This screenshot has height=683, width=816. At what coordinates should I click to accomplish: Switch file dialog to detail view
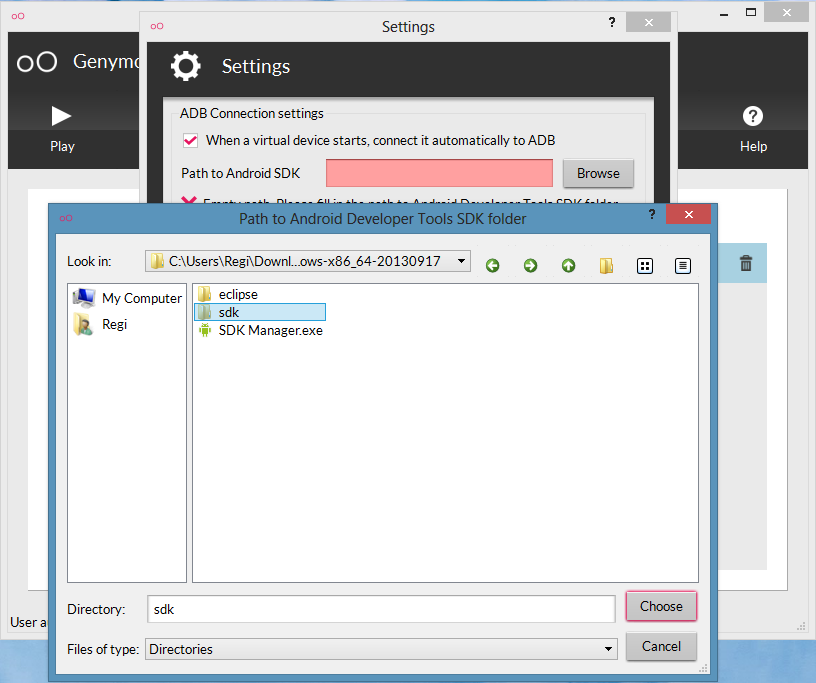tap(683, 266)
